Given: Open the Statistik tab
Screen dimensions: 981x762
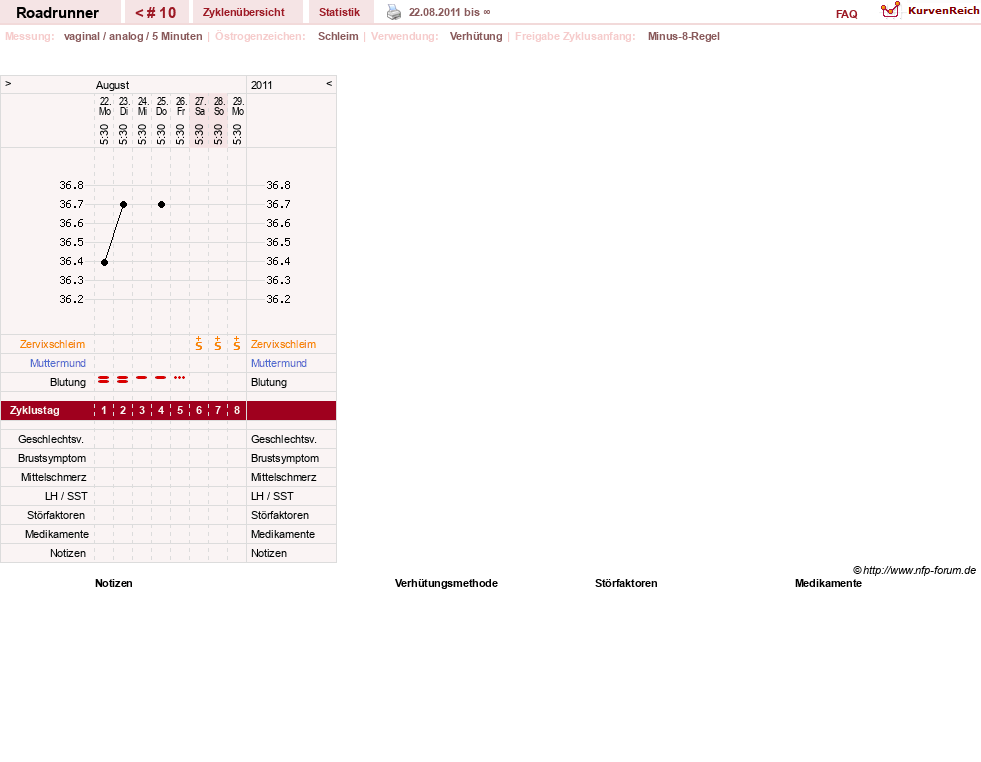Looking at the screenshot, I should (339, 13).
